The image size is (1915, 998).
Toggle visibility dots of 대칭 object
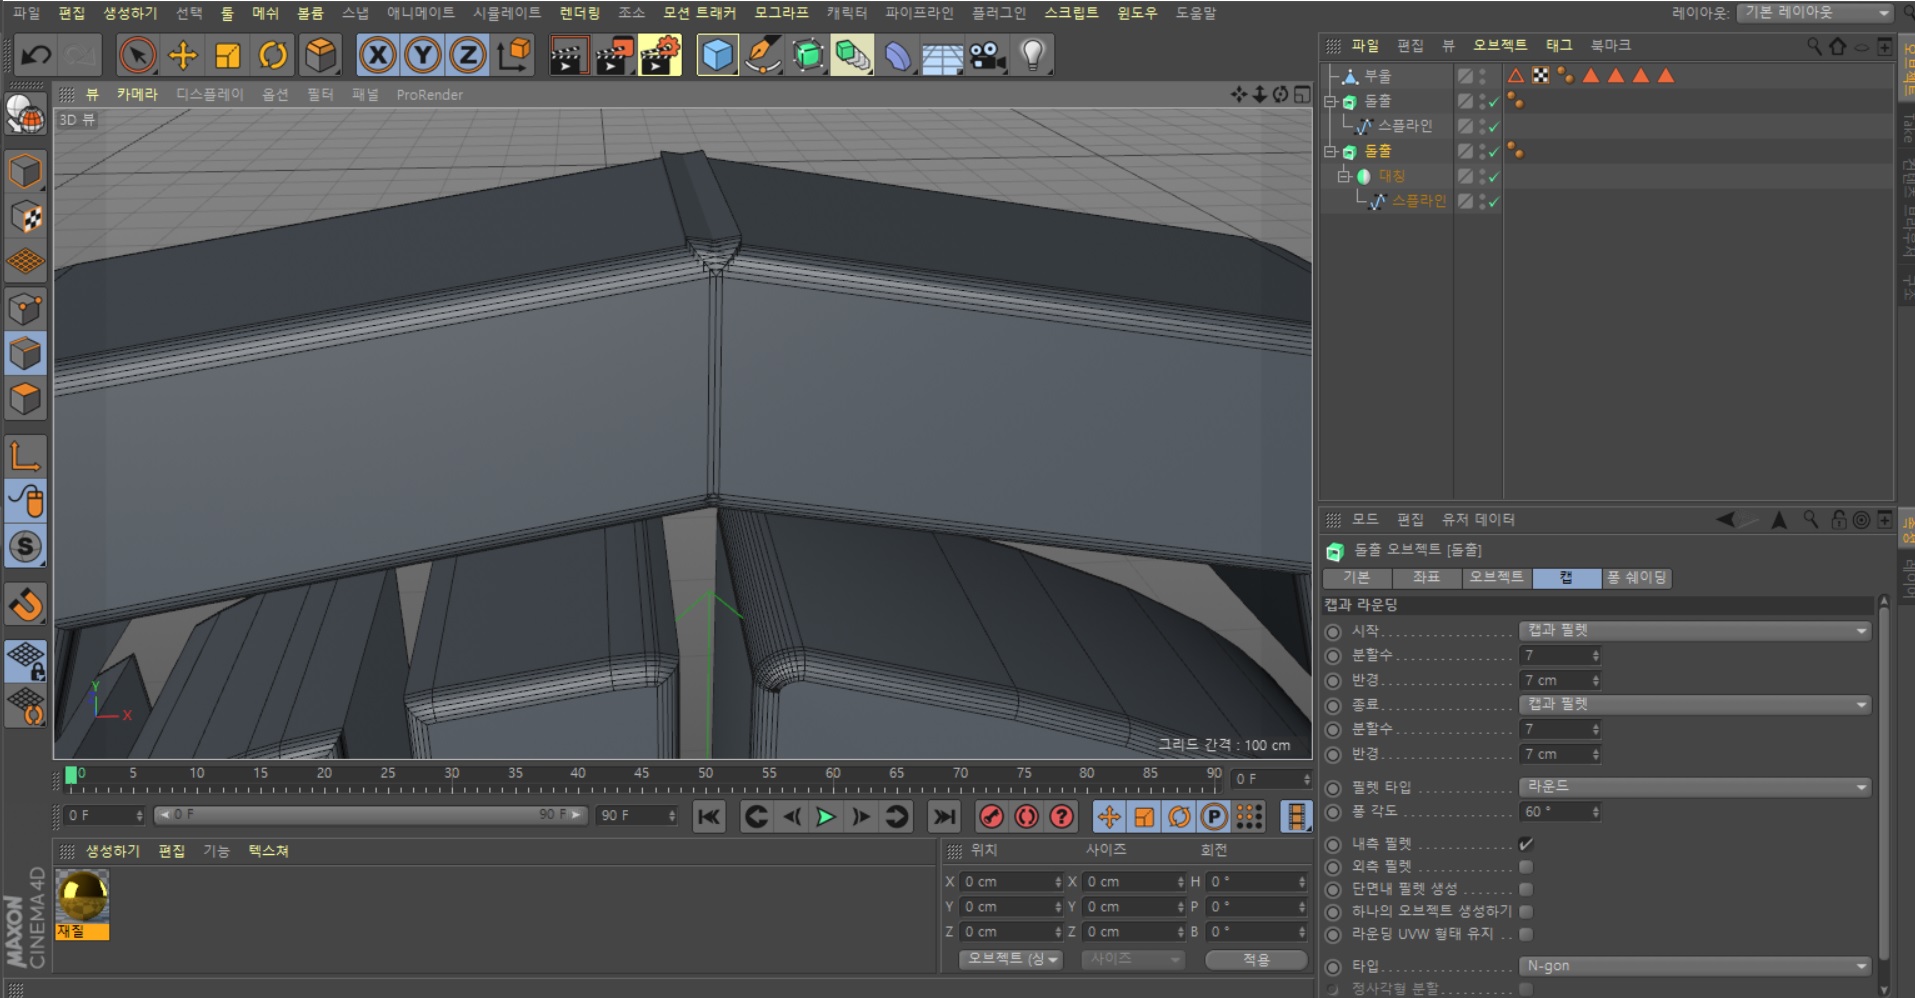[1483, 176]
